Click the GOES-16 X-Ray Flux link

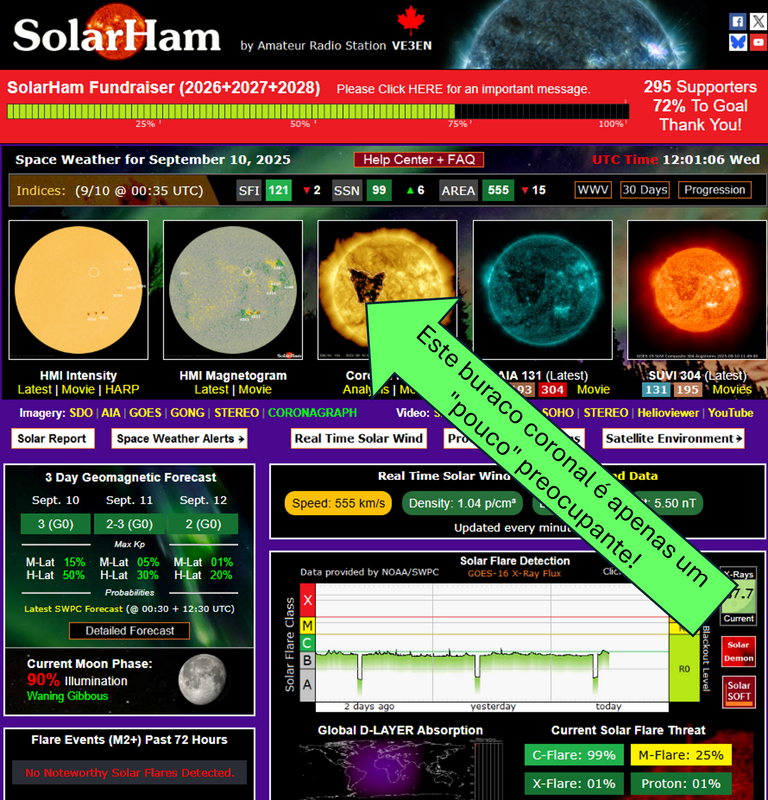[514, 573]
